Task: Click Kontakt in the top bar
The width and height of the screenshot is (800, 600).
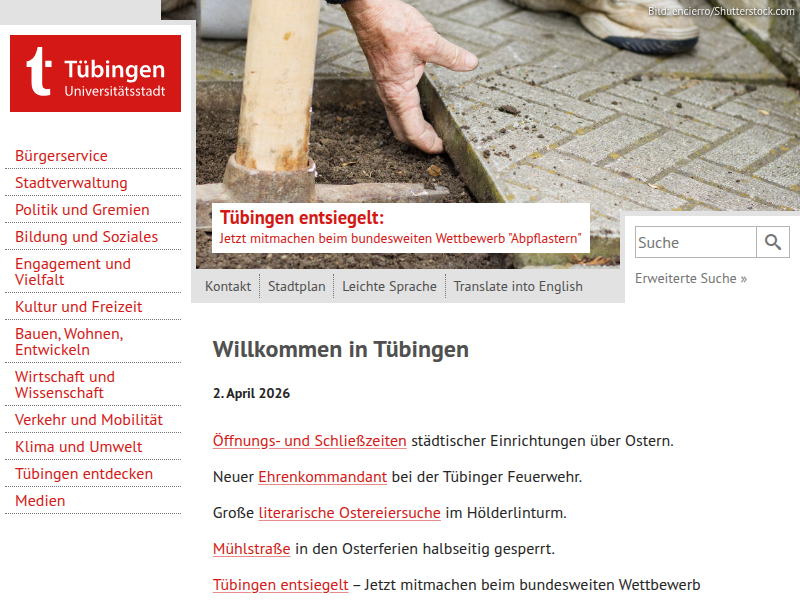Action: point(228,286)
